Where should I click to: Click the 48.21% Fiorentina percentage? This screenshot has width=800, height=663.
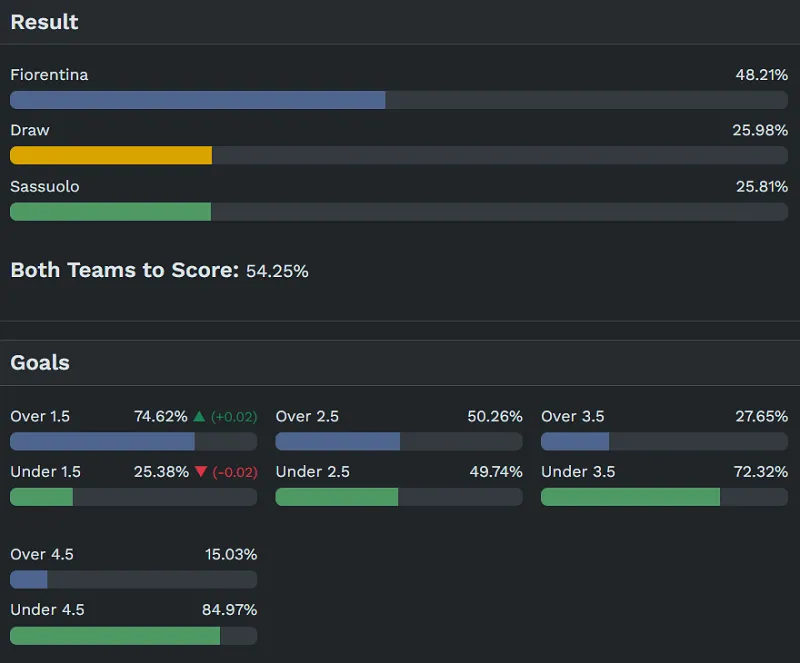coord(761,75)
